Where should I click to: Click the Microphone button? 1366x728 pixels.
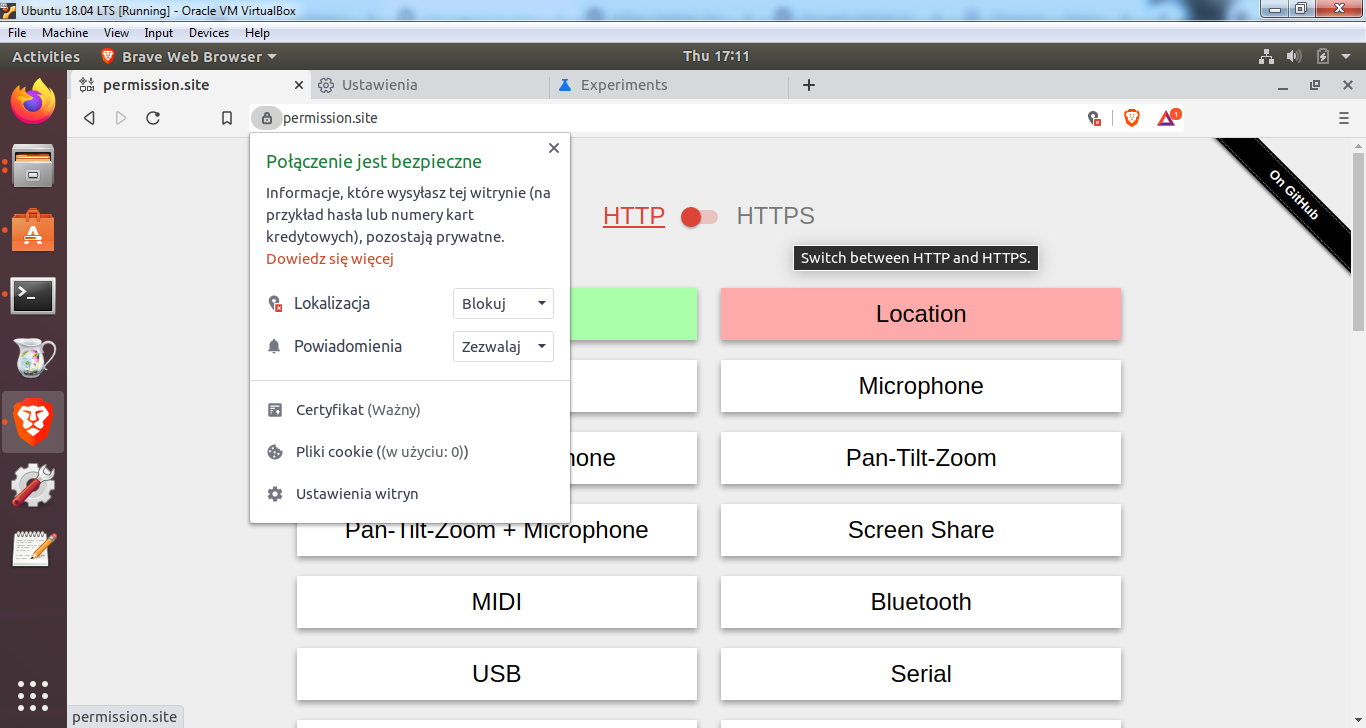pyautogui.click(x=921, y=386)
